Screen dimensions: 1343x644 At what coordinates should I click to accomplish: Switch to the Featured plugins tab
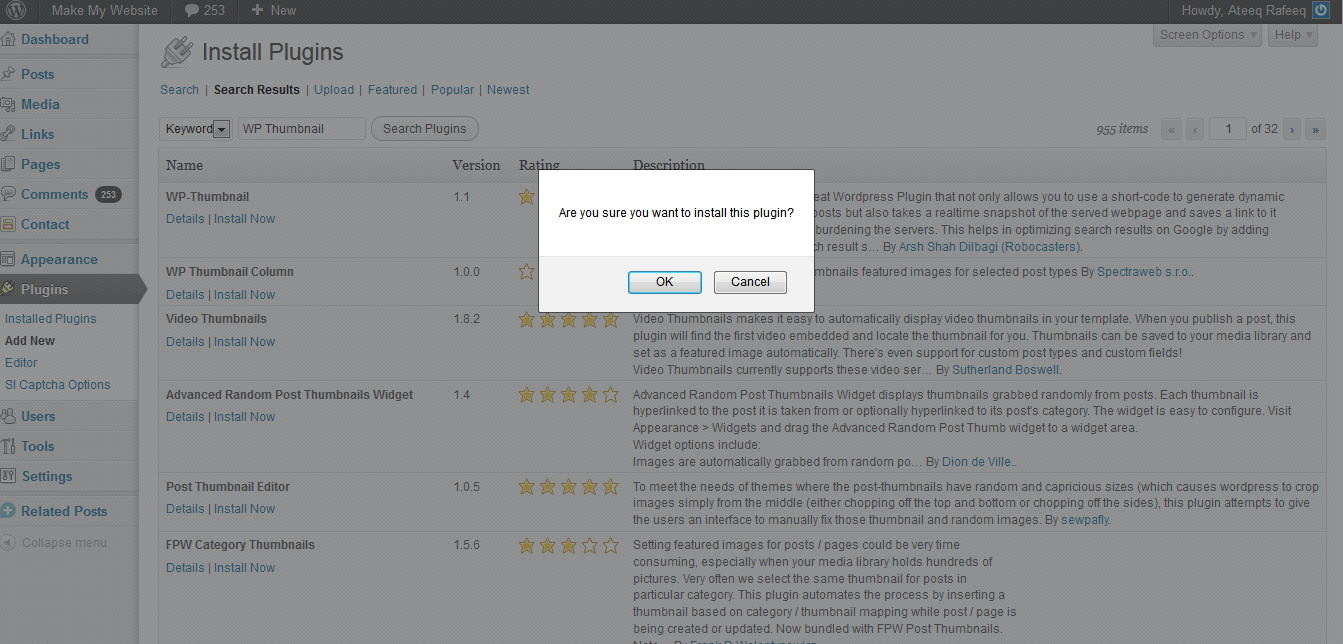click(392, 90)
